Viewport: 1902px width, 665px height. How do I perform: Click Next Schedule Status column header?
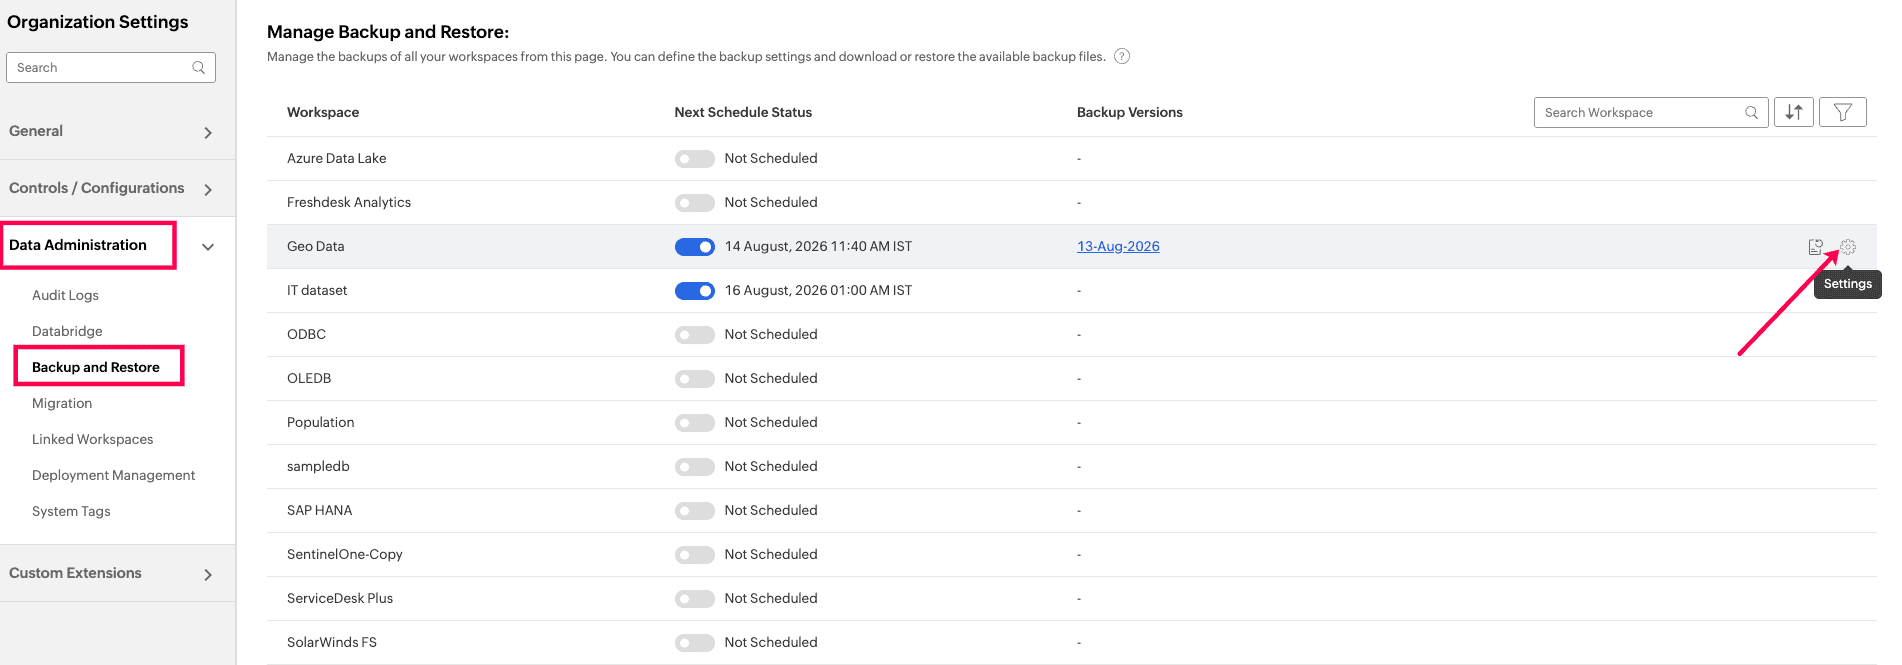pyautogui.click(x=743, y=112)
